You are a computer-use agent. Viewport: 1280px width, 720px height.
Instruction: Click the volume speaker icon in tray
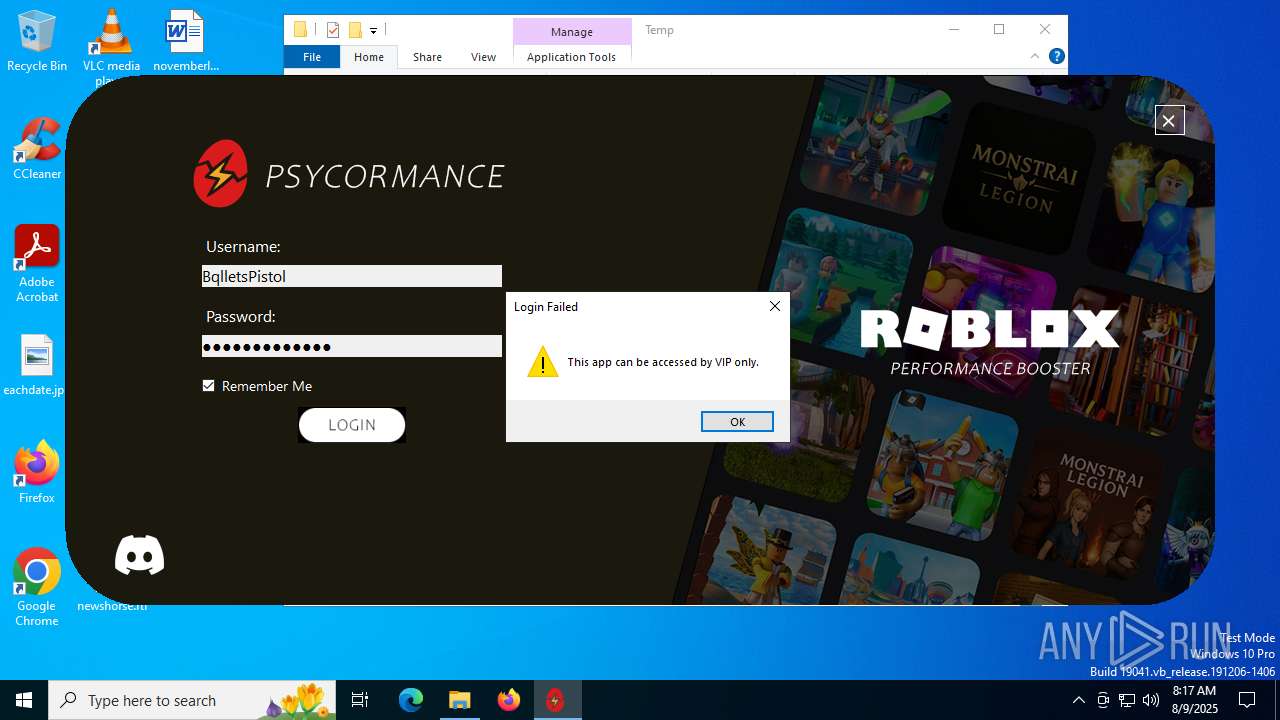pyautogui.click(x=1151, y=700)
